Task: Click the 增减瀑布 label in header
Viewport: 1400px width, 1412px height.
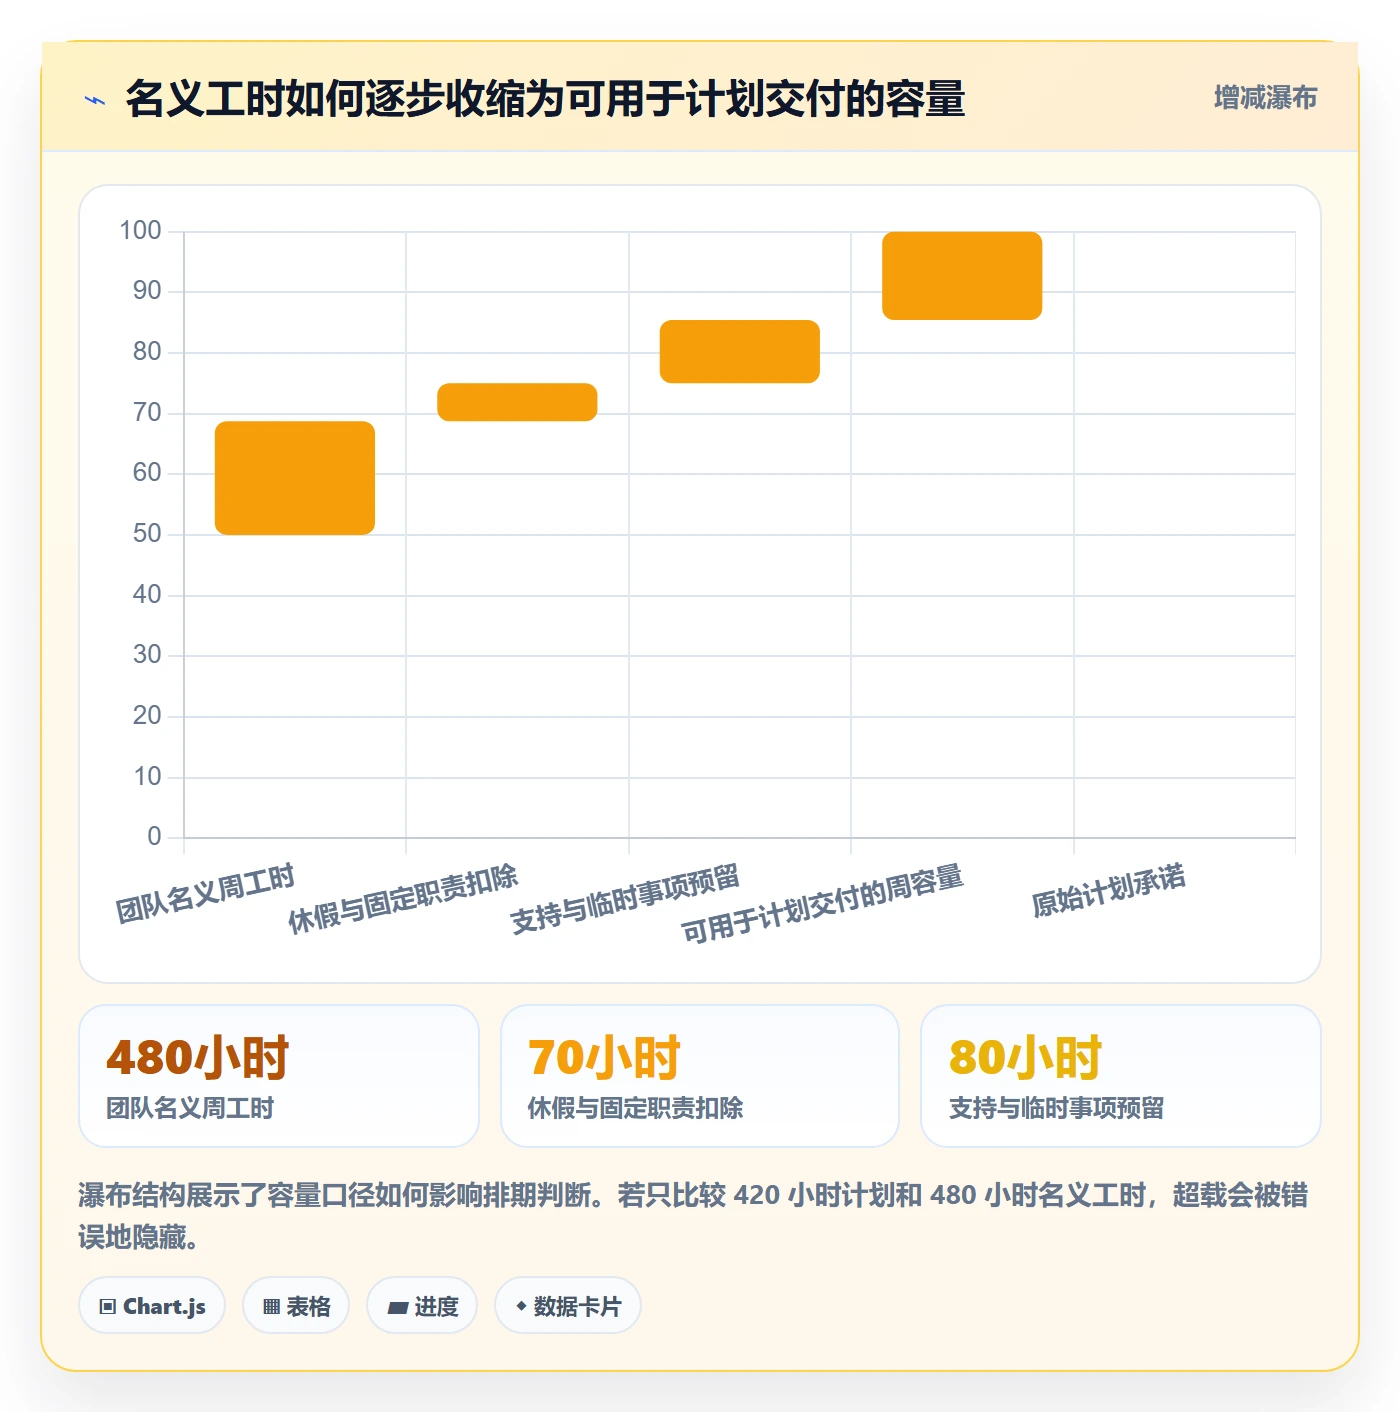Action: [x=1265, y=98]
